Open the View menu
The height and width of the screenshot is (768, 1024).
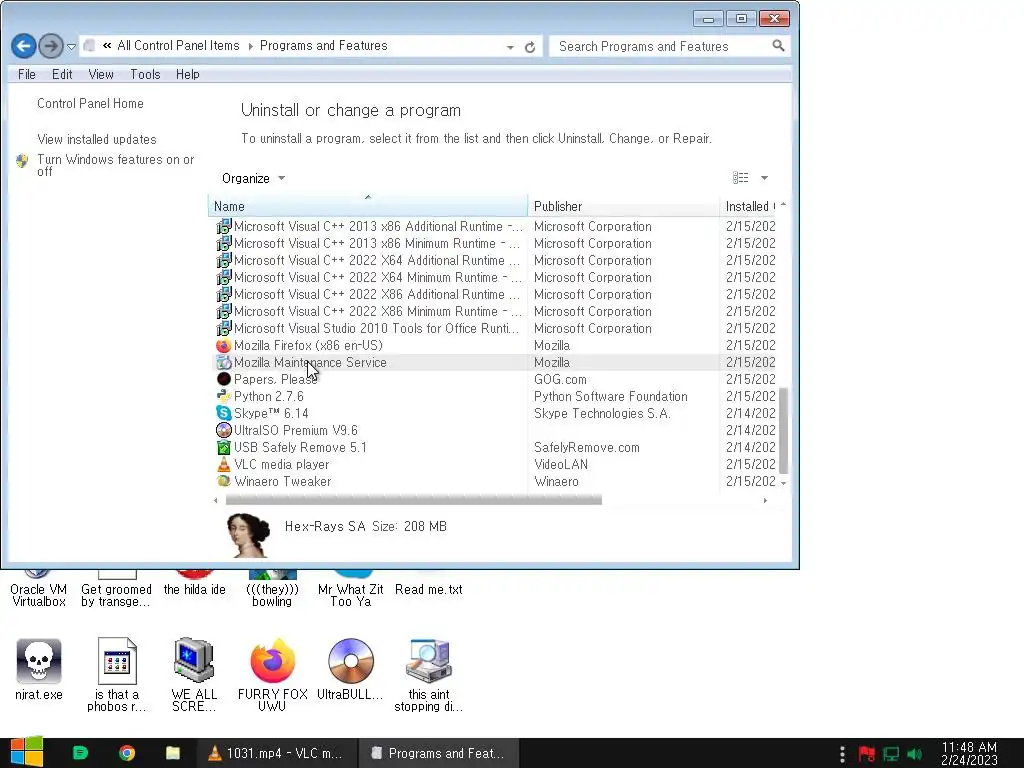[101, 74]
